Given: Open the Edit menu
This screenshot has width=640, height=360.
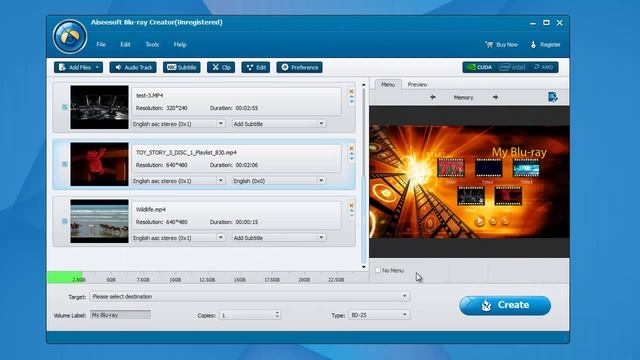Looking at the screenshot, I should (x=125, y=44).
